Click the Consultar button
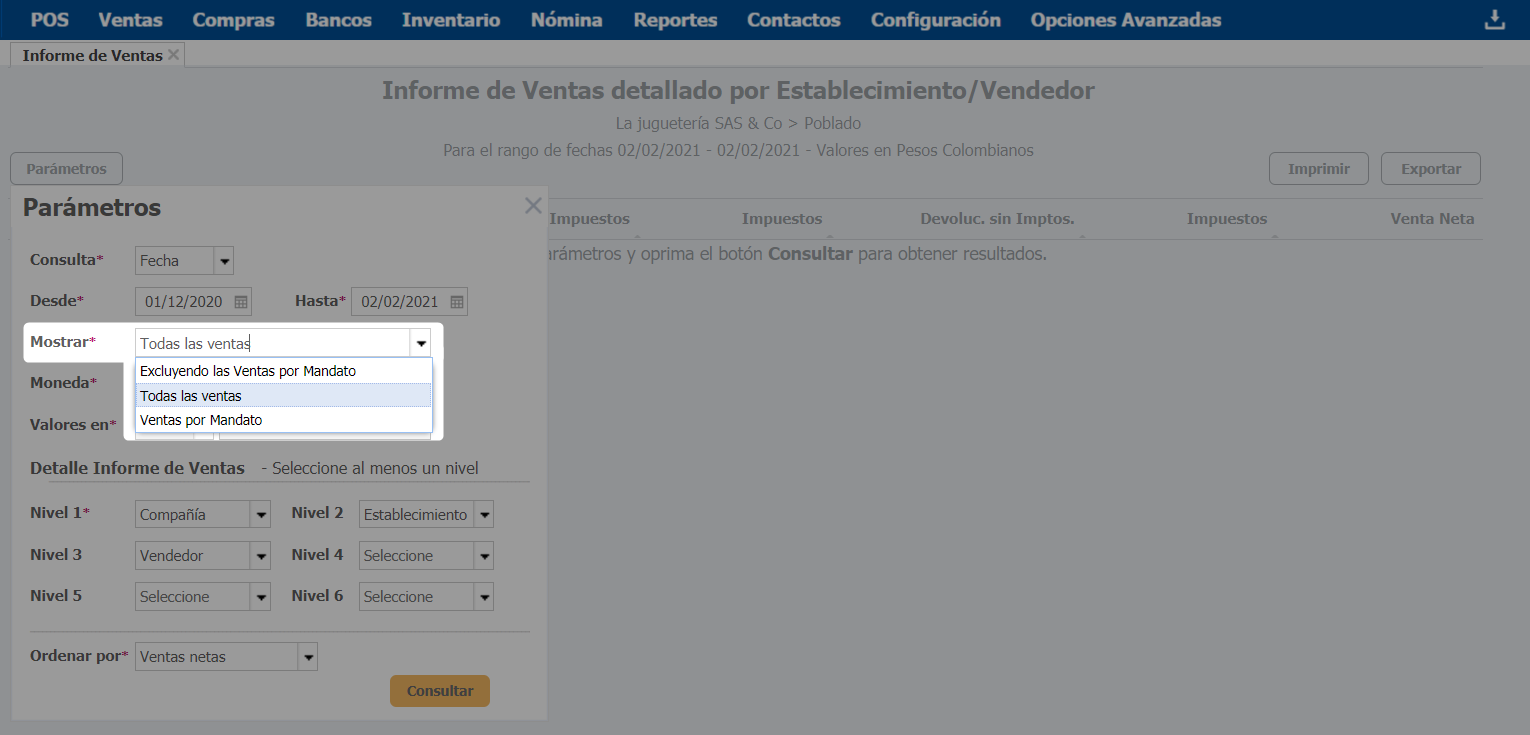Image resolution: width=1530 pixels, height=735 pixels. (439, 691)
